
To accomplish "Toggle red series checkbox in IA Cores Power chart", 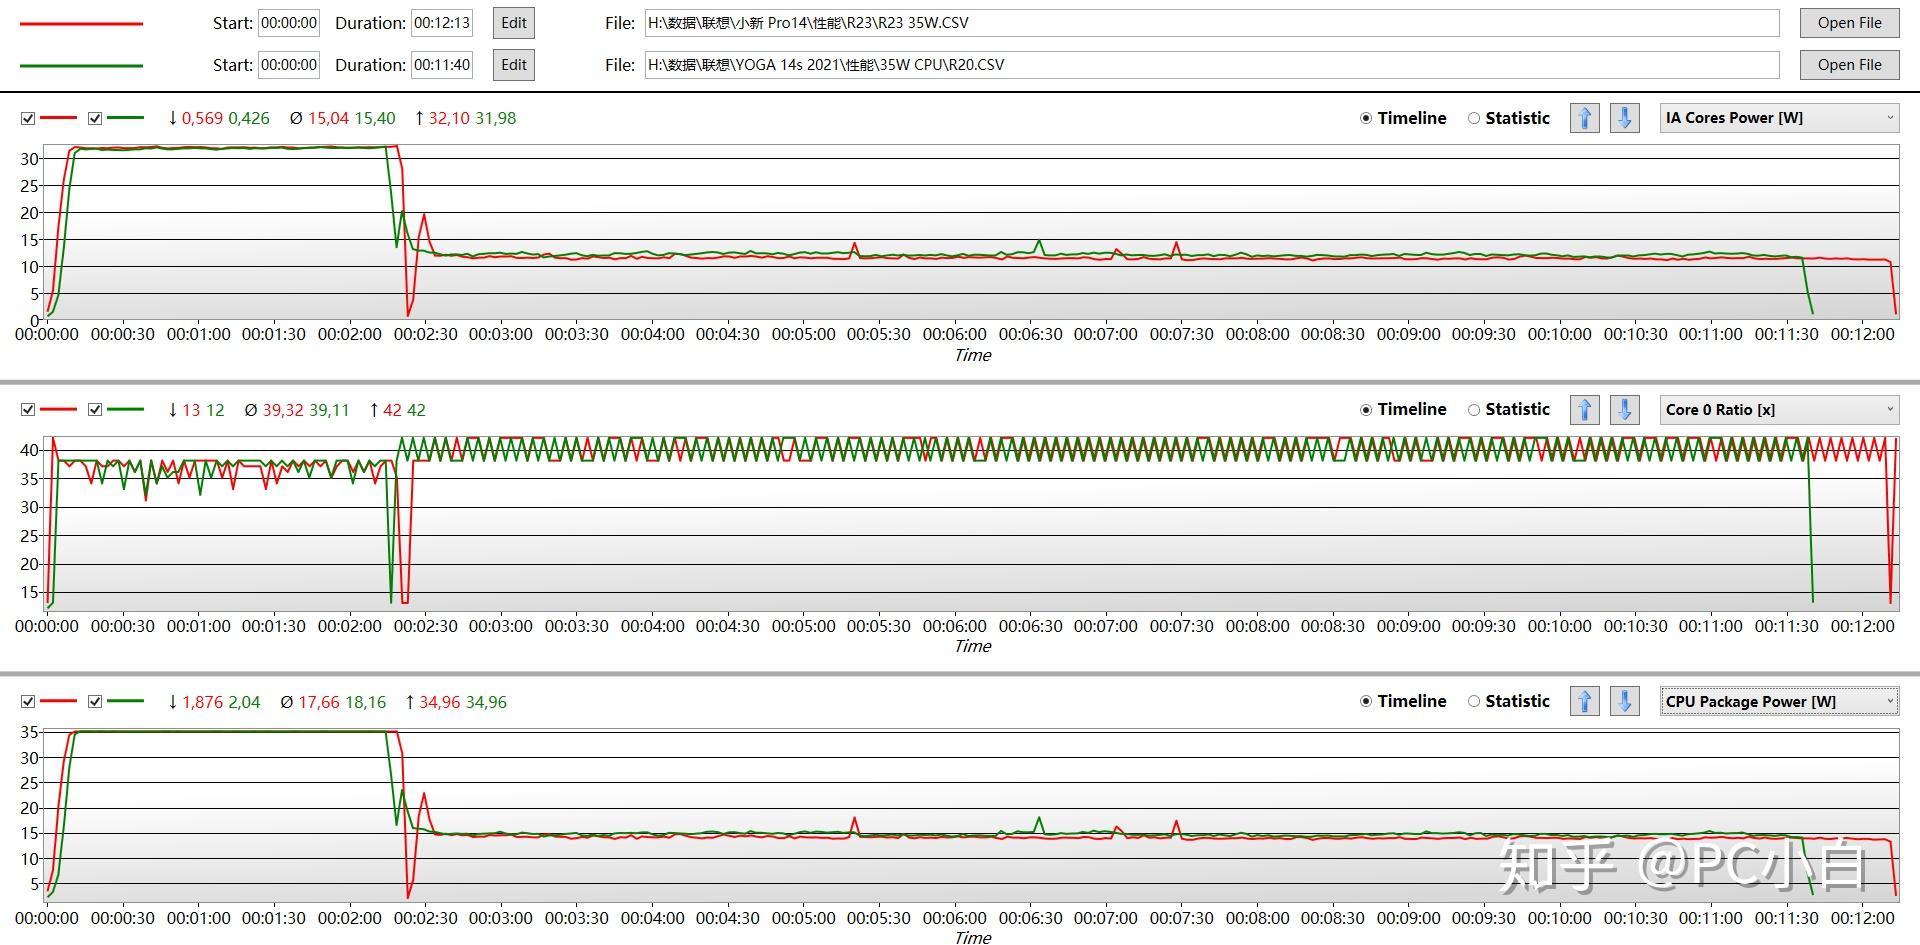I will click(28, 118).
